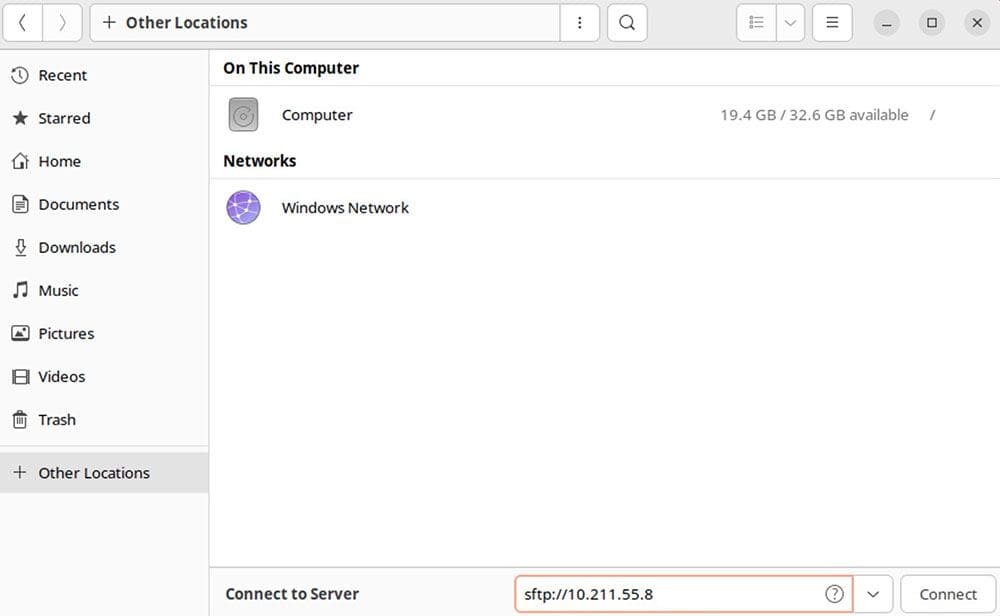Open Trash from the sidebar
The height and width of the screenshot is (616, 1000).
(57, 420)
